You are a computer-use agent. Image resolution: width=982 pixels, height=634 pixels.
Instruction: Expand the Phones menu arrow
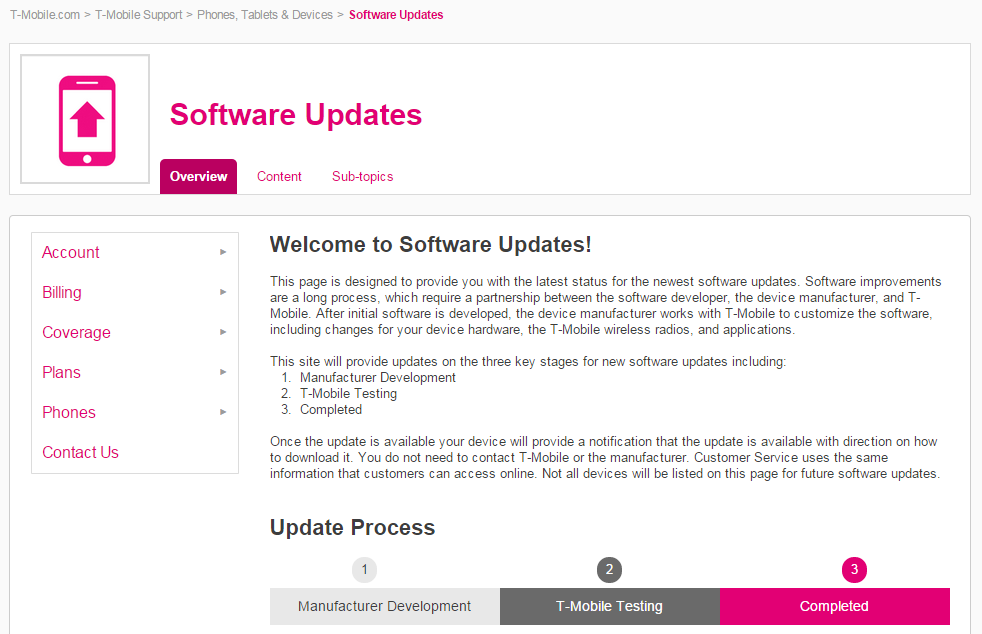coord(223,412)
